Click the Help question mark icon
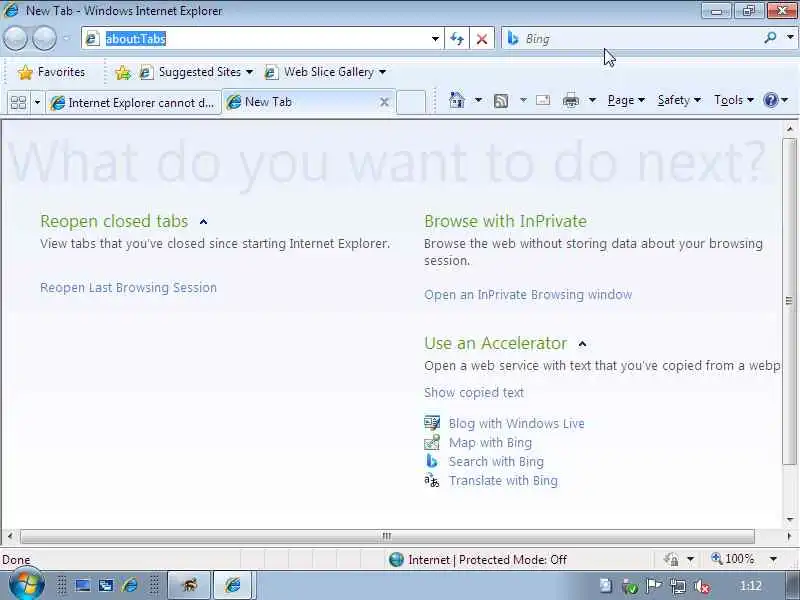800x600 pixels. pos(770,100)
